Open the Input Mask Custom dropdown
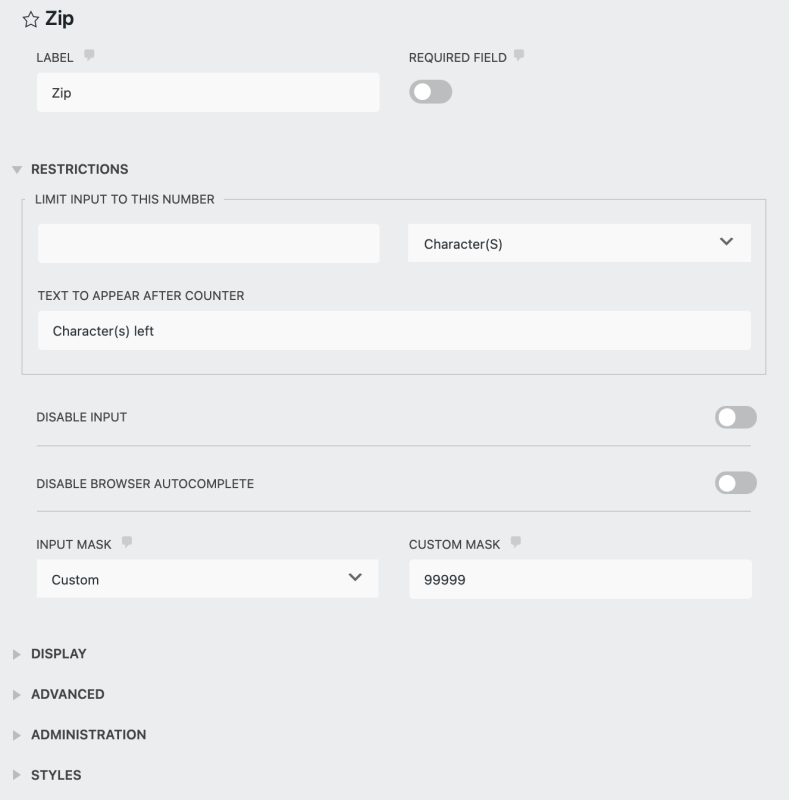Screen dimensions: 789x800 coord(207,579)
